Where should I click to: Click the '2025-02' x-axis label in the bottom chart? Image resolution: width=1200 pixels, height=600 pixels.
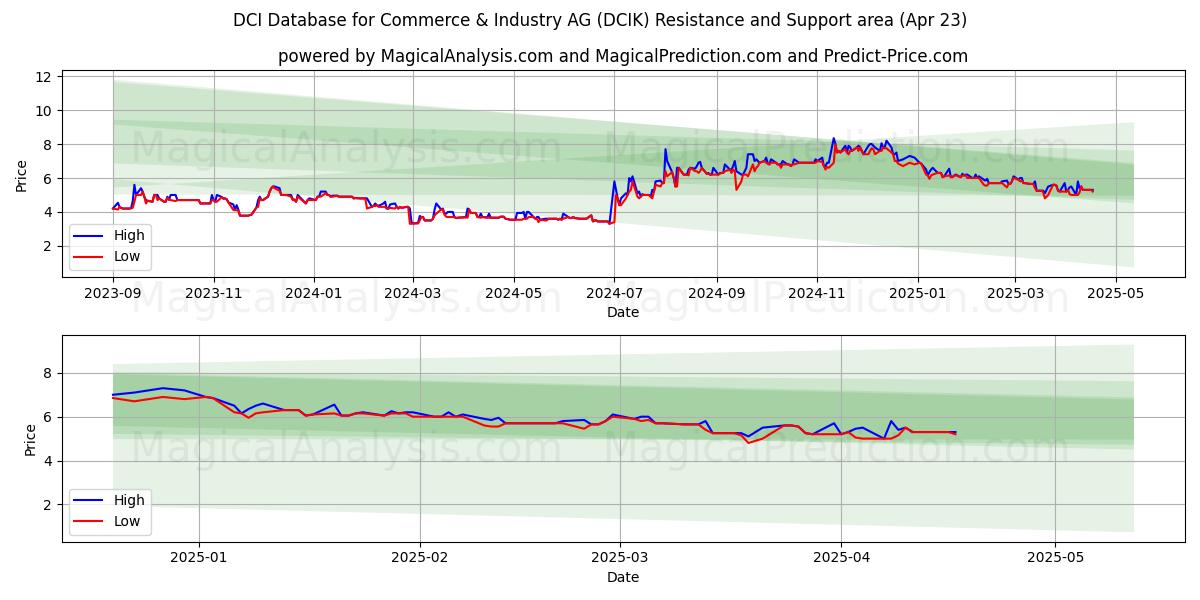420,559
